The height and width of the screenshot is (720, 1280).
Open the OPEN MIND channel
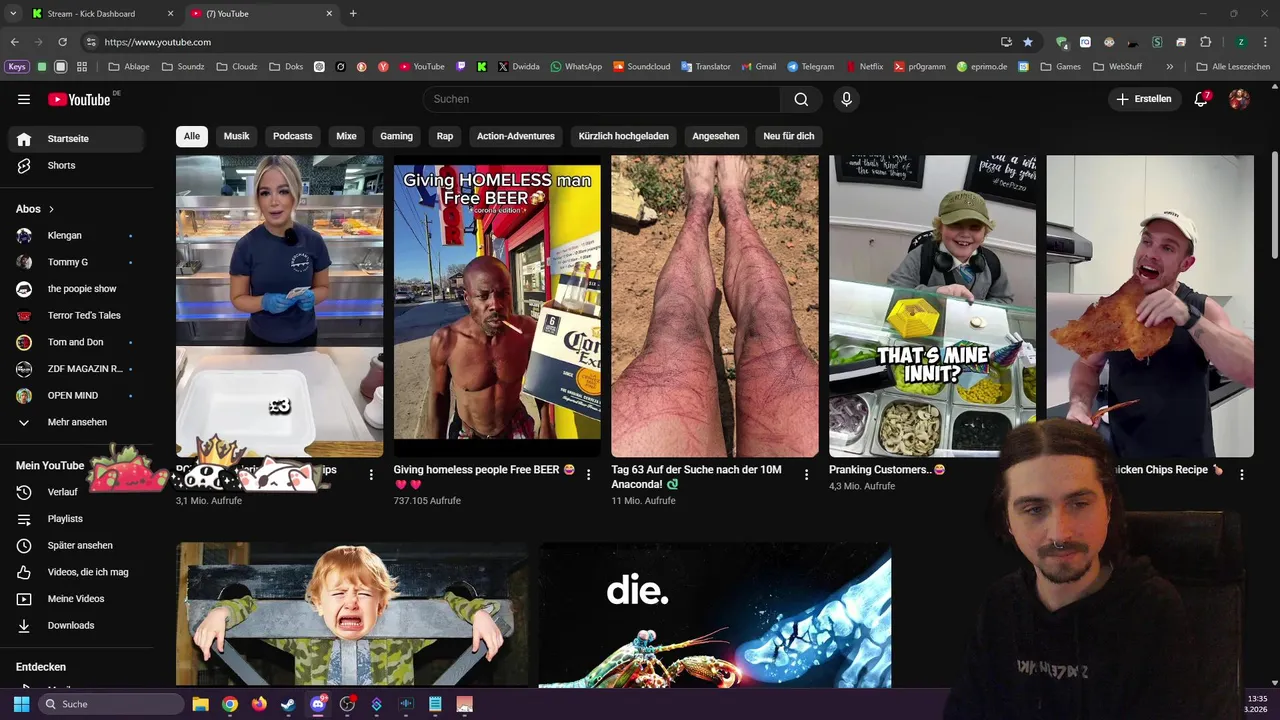77,395
